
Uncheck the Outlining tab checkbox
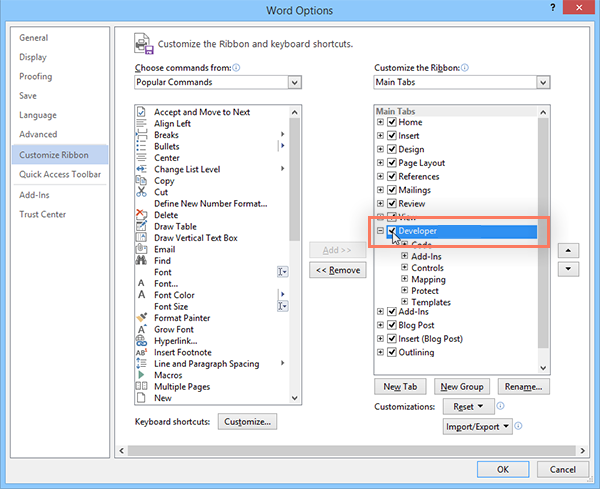coord(393,352)
